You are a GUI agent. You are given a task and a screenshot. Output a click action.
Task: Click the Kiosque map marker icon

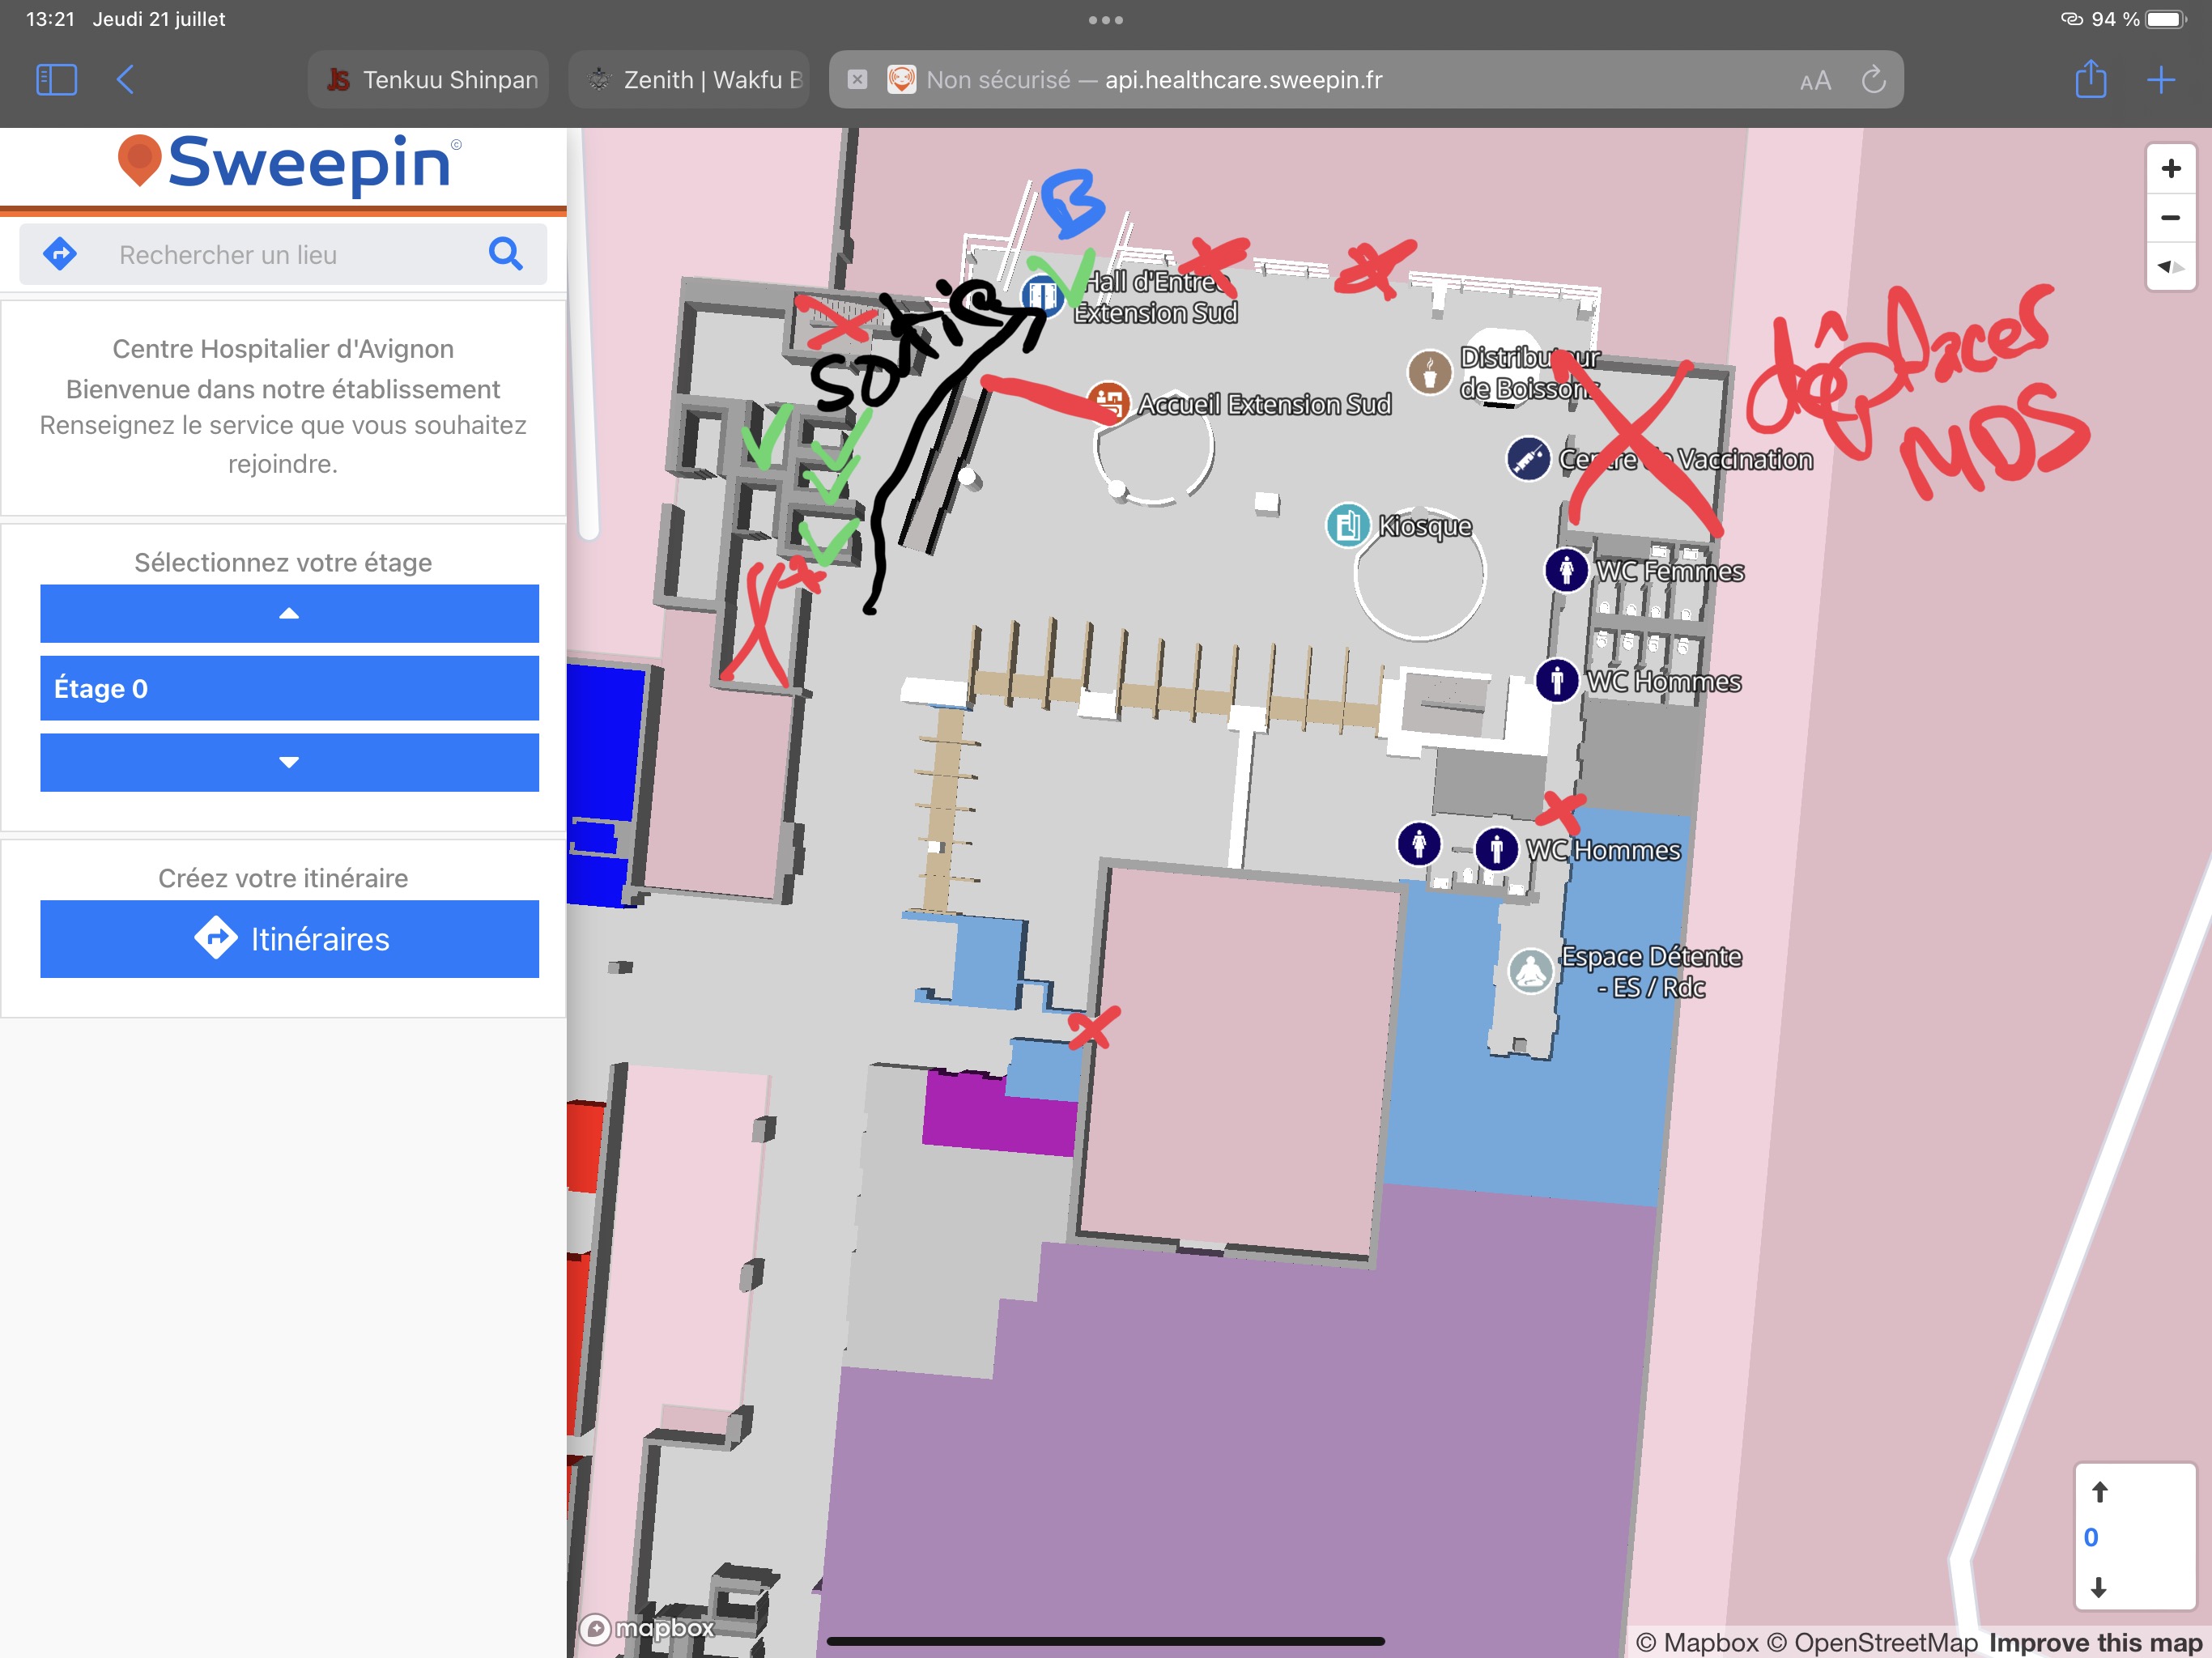1347,525
